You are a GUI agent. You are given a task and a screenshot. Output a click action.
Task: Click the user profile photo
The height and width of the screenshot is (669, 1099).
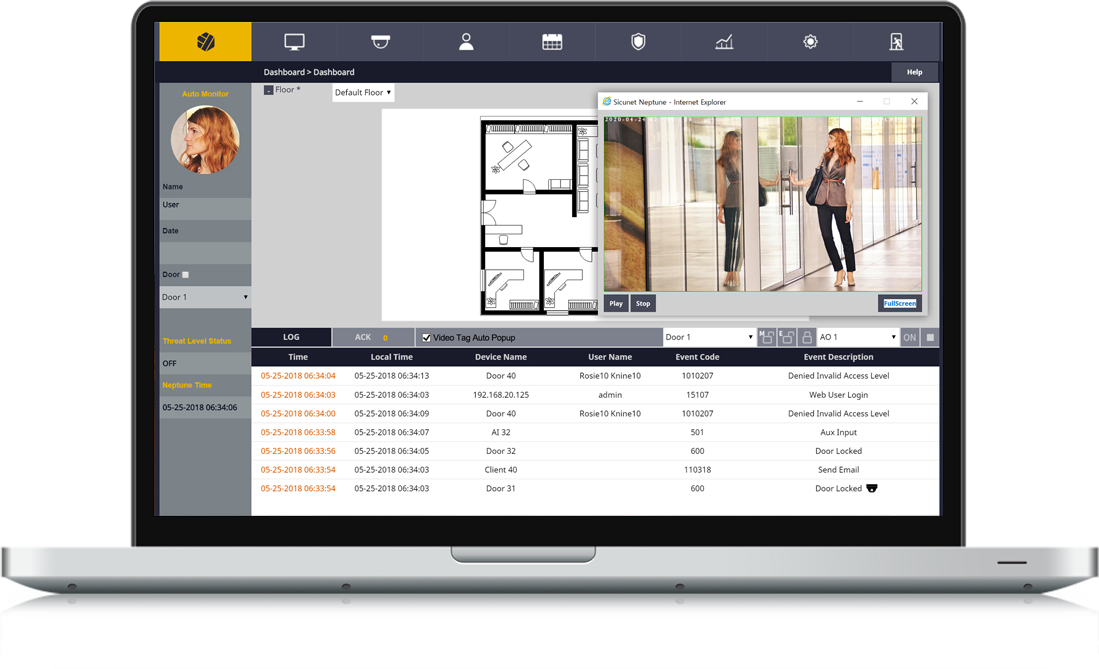(x=205, y=140)
